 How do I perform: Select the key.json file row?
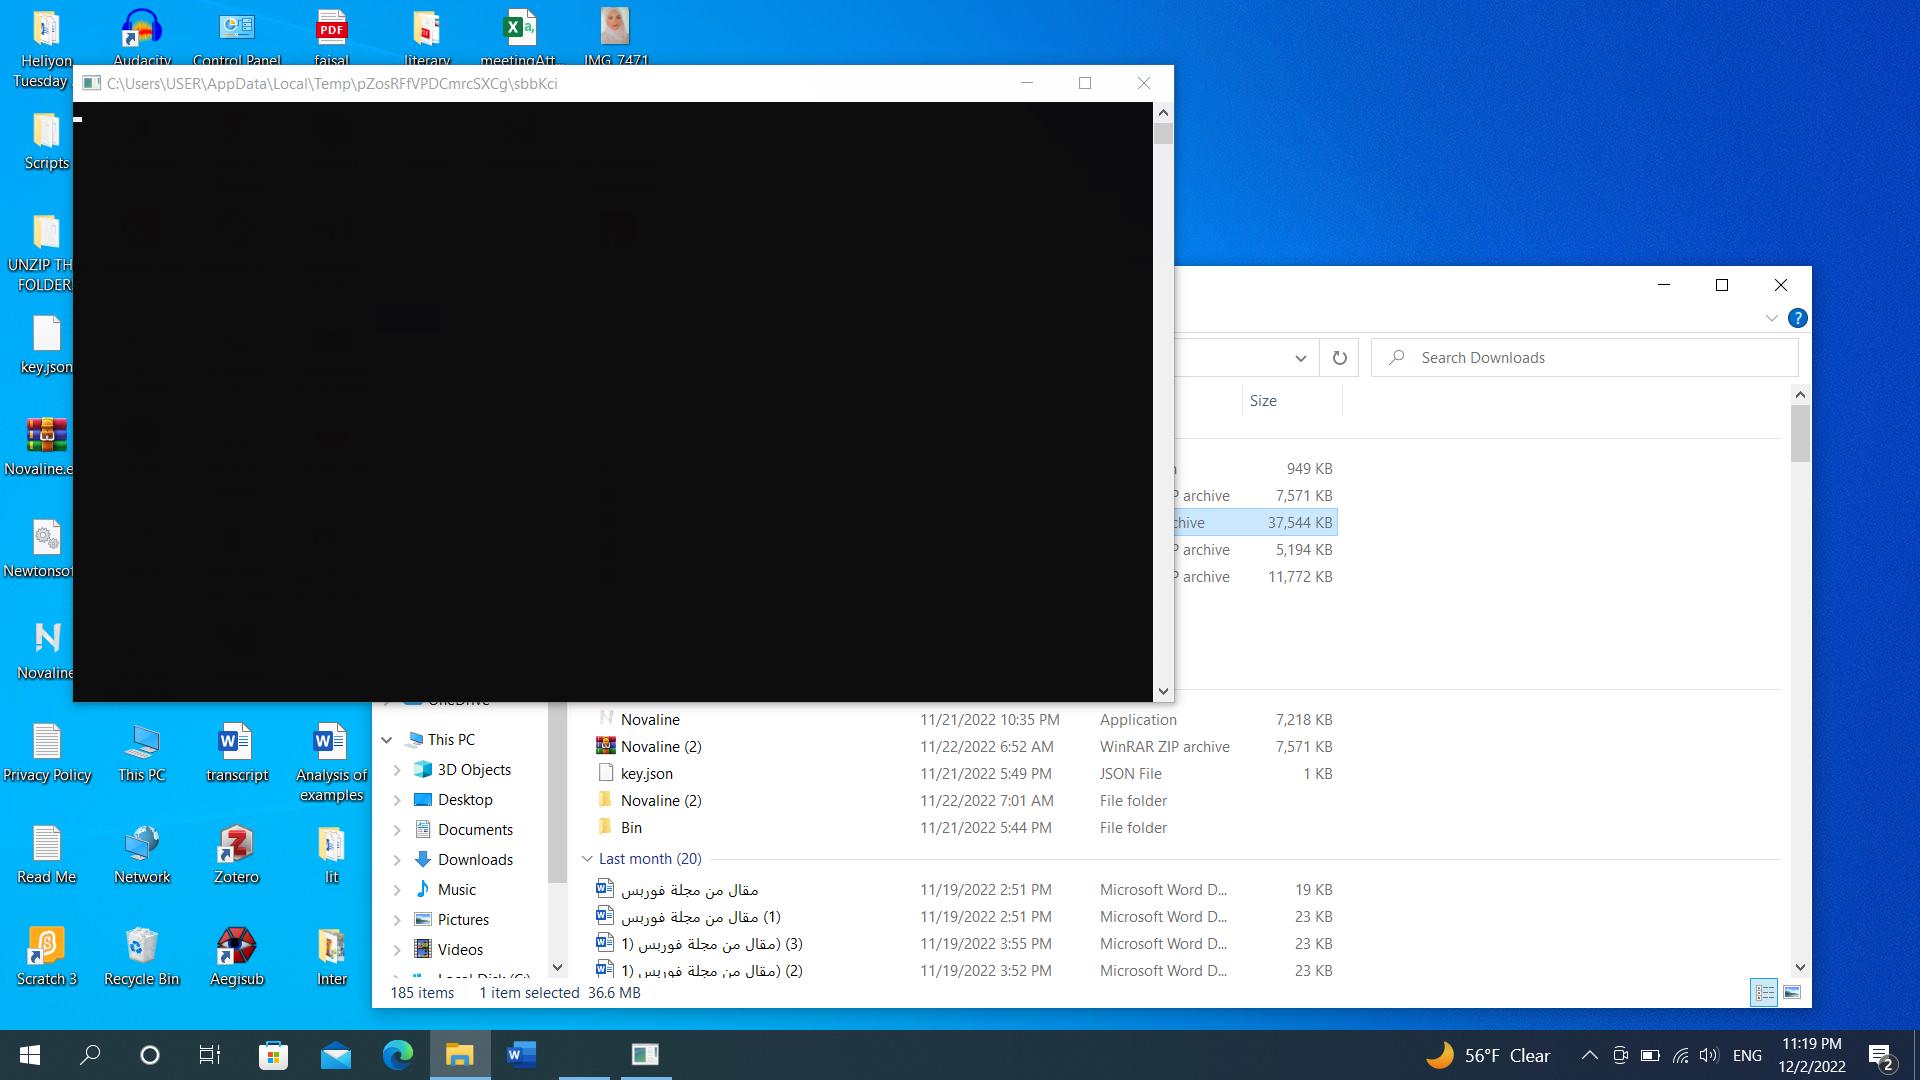(647, 774)
